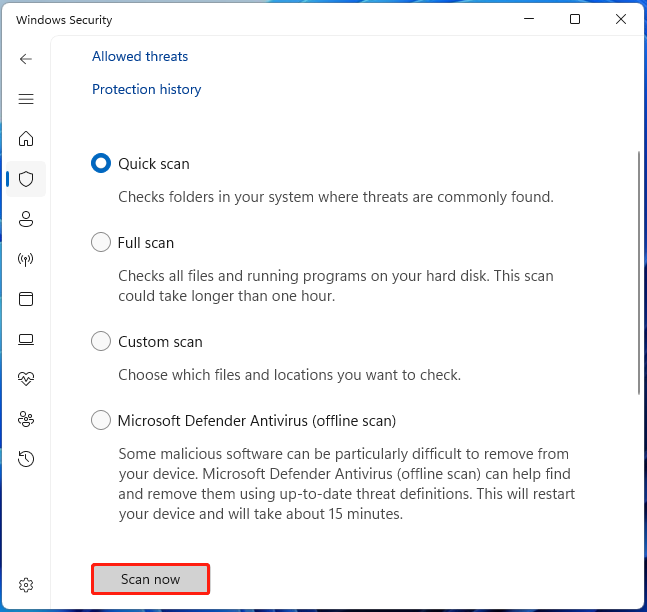Open Device performance & health heart icon
Viewport: 647px width, 612px height.
pos(26,378)
